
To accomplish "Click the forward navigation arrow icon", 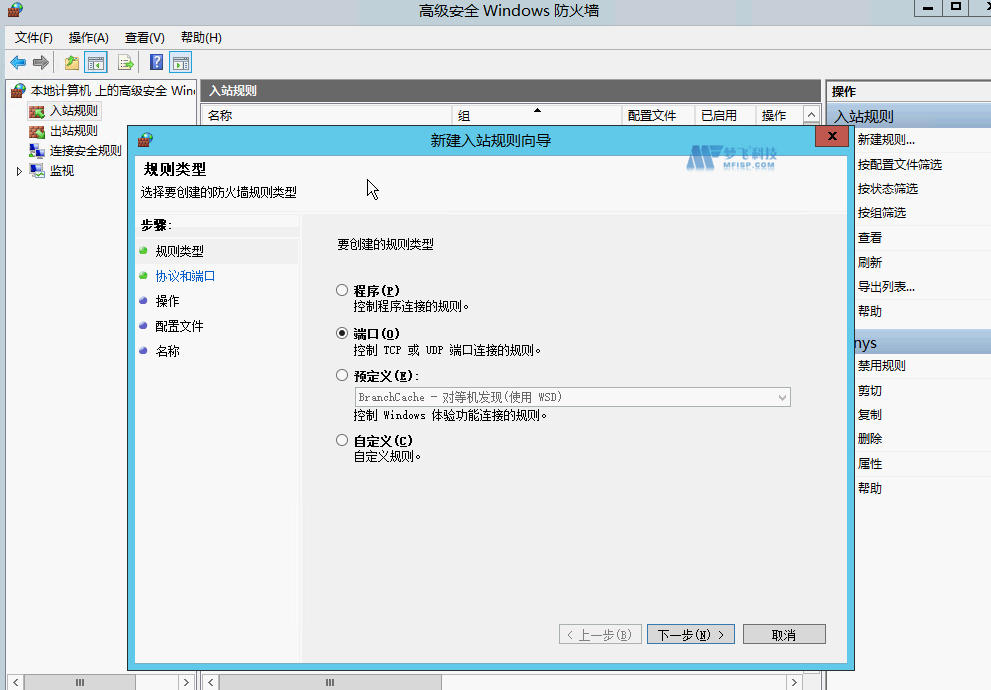I will [39, 62].
